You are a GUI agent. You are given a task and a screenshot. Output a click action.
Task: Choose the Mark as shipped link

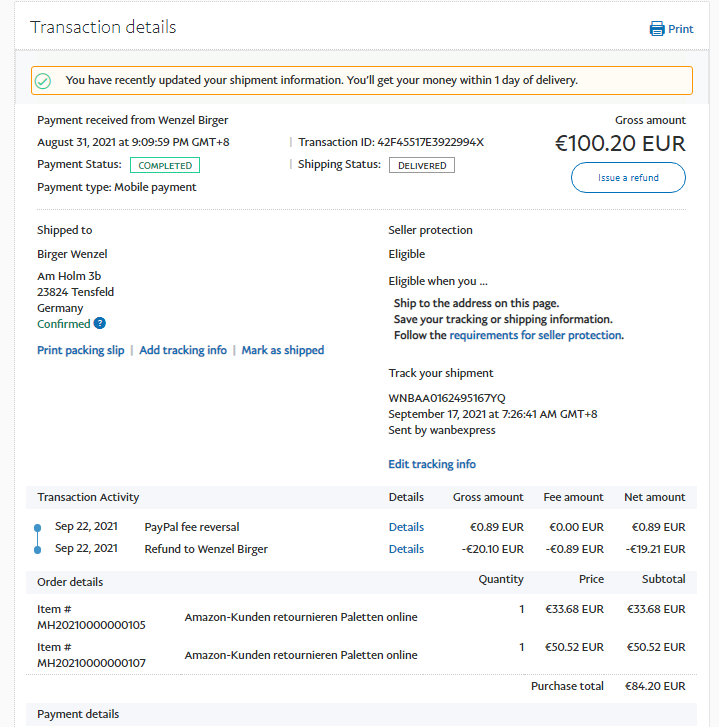[283, 350]
